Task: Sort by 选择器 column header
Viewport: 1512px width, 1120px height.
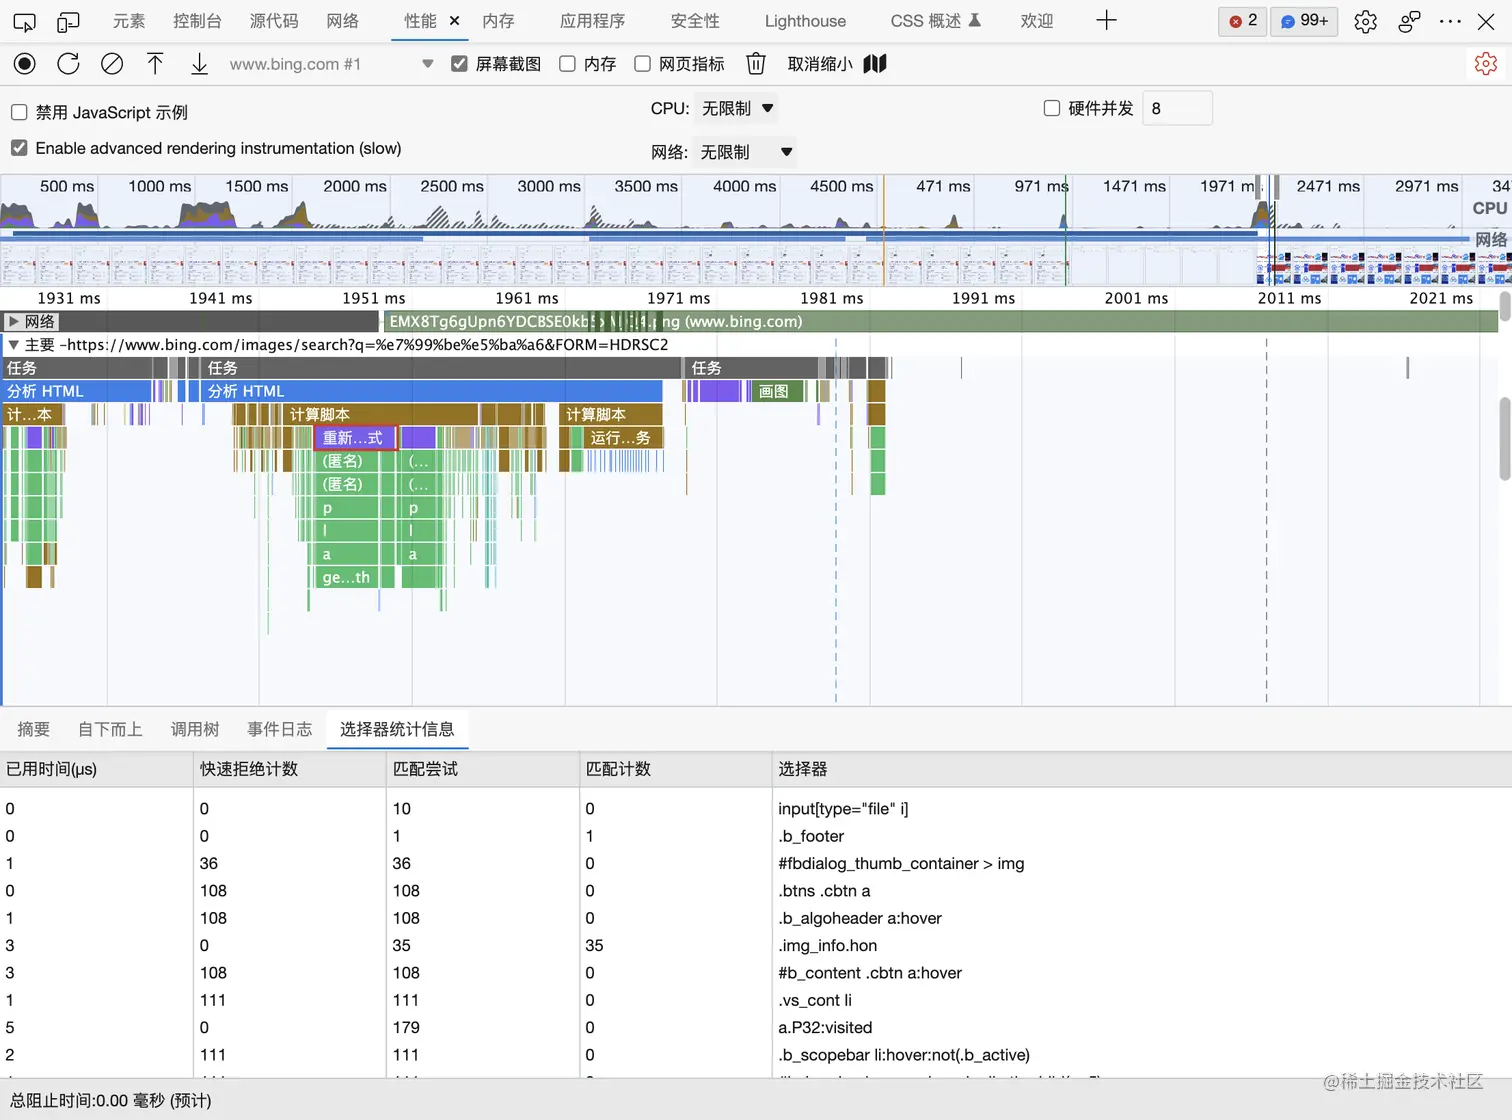Action: pyautogui.click(x=1142, y=769)
